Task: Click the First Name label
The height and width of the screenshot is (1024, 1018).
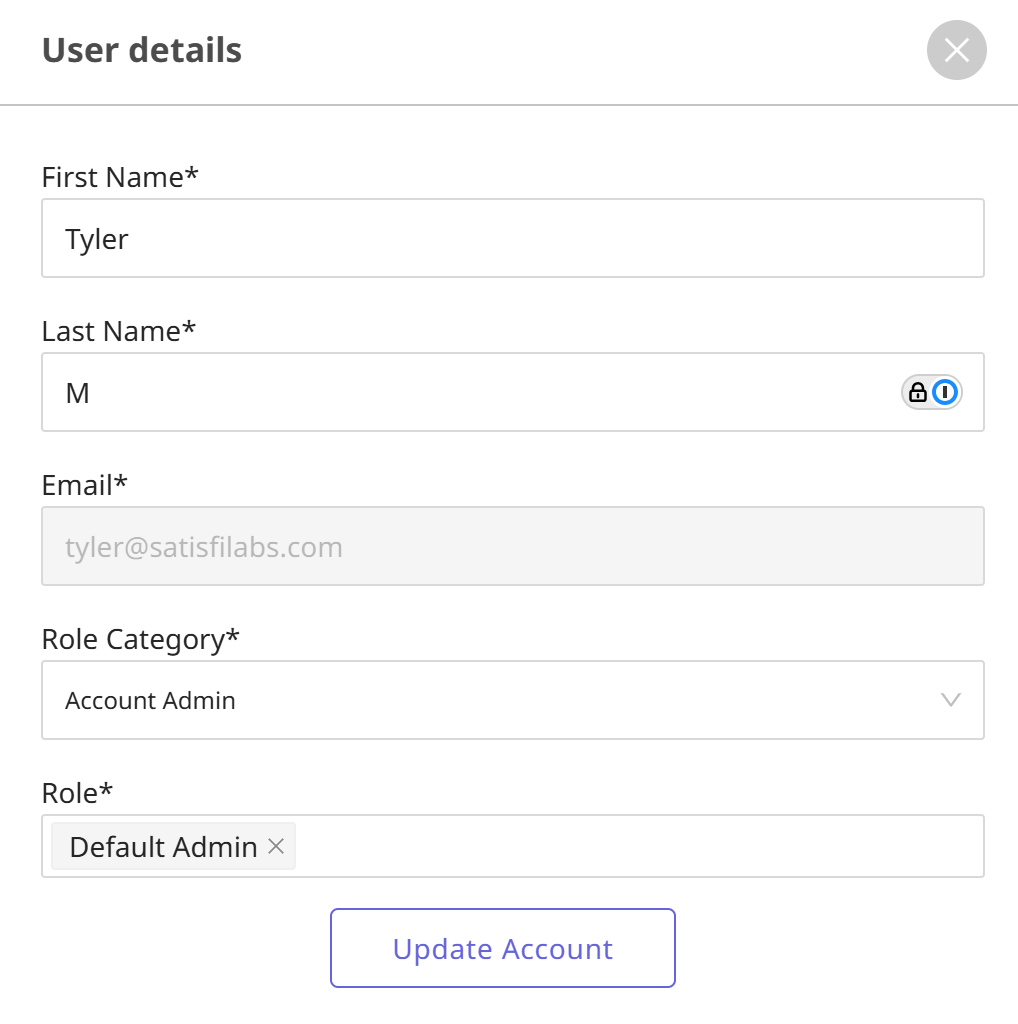Action: tap(120, 178)
